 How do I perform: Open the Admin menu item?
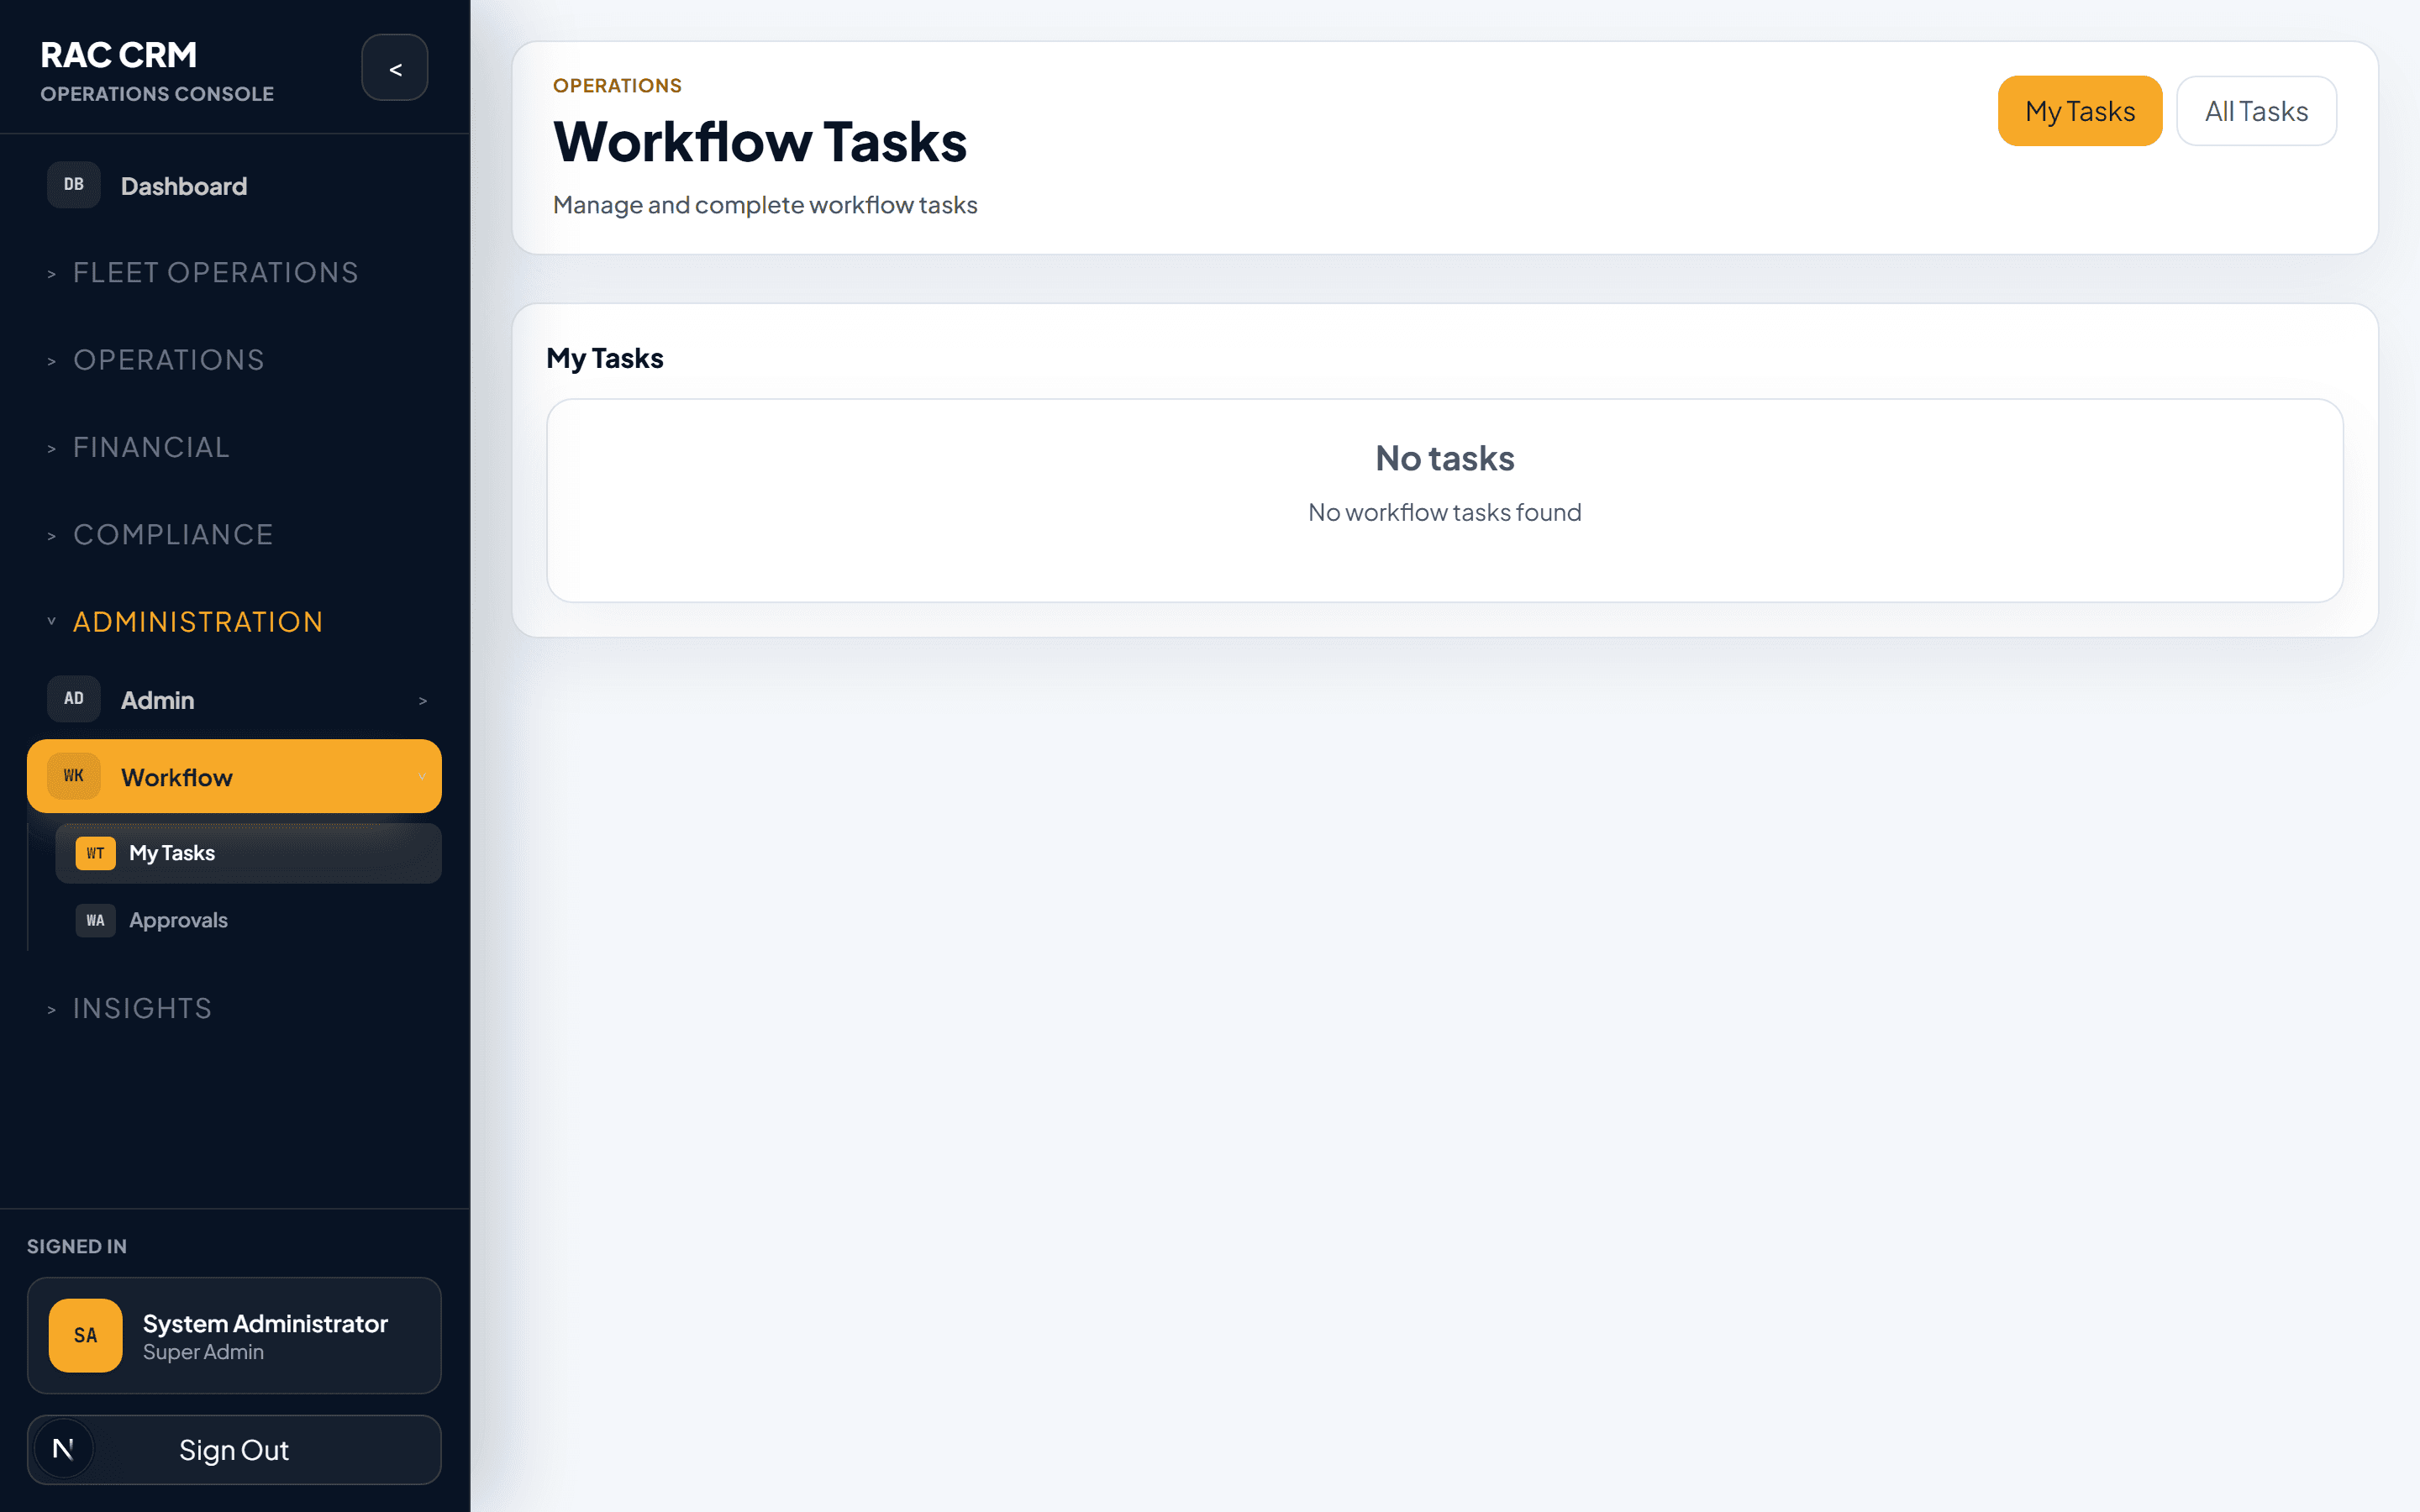pos(234,699)
